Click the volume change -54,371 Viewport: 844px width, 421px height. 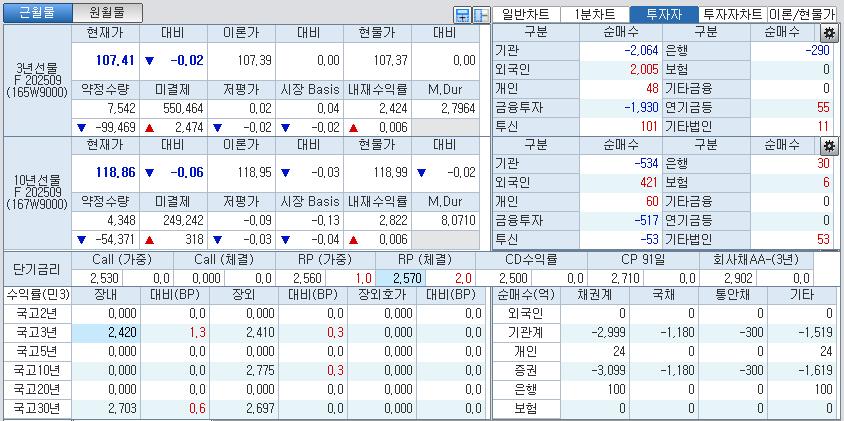tap(116, 240)
